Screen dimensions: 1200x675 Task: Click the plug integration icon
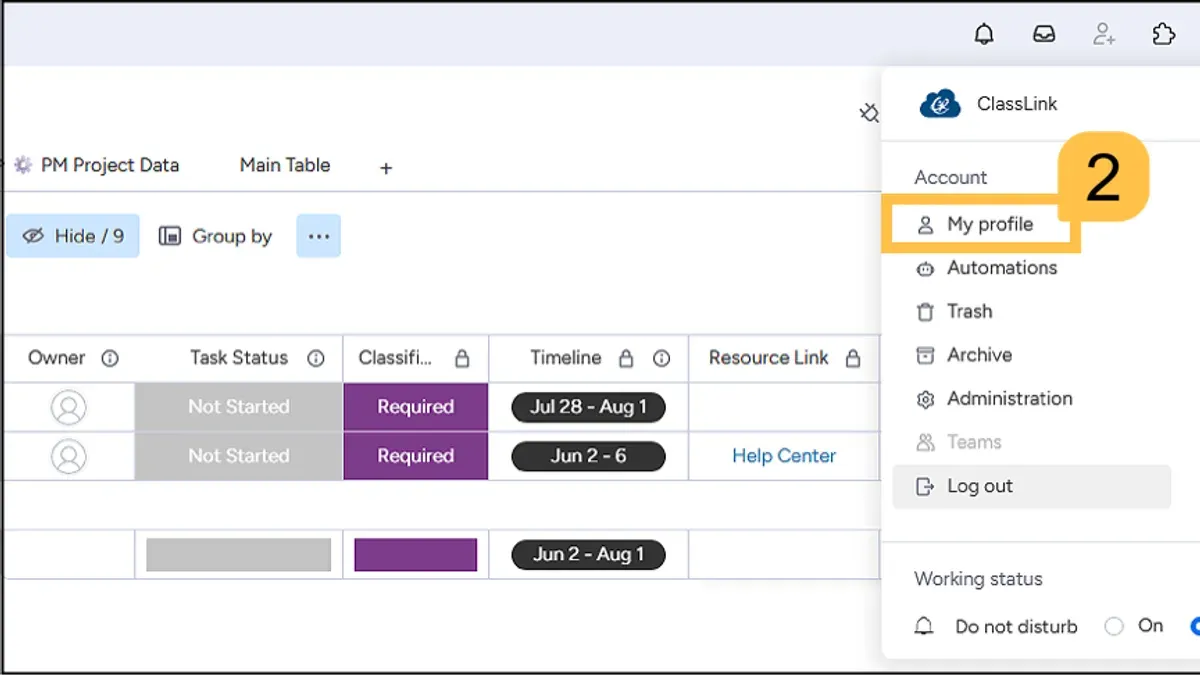pyautogui.click(x=869, y=114)
